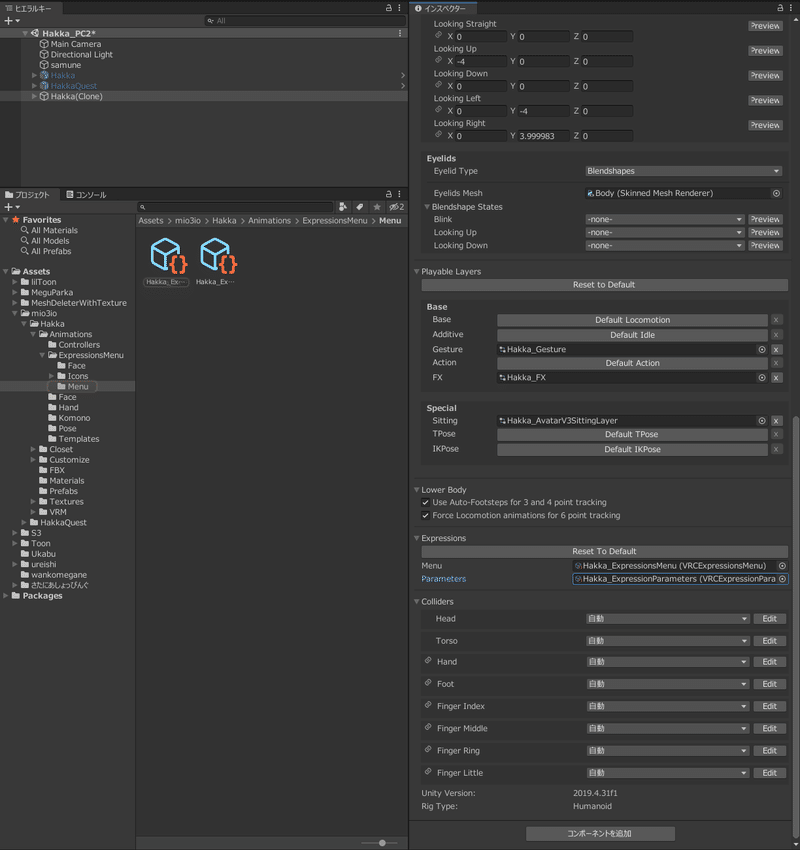Screen dimensions: 800x850
Task: Lock the Inspector panel with the padlock icon
Action: point(780,8)
